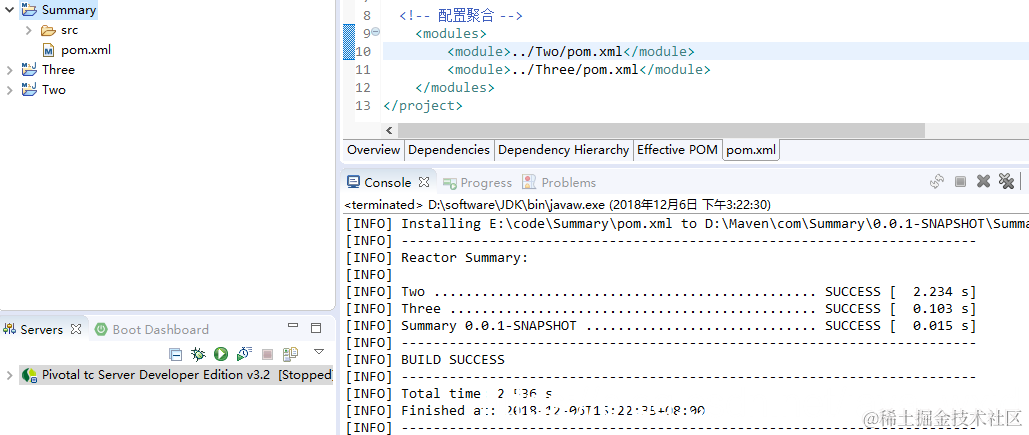
Task: Click the closing </modules> tag line
Action: click(x=455, y=87)
